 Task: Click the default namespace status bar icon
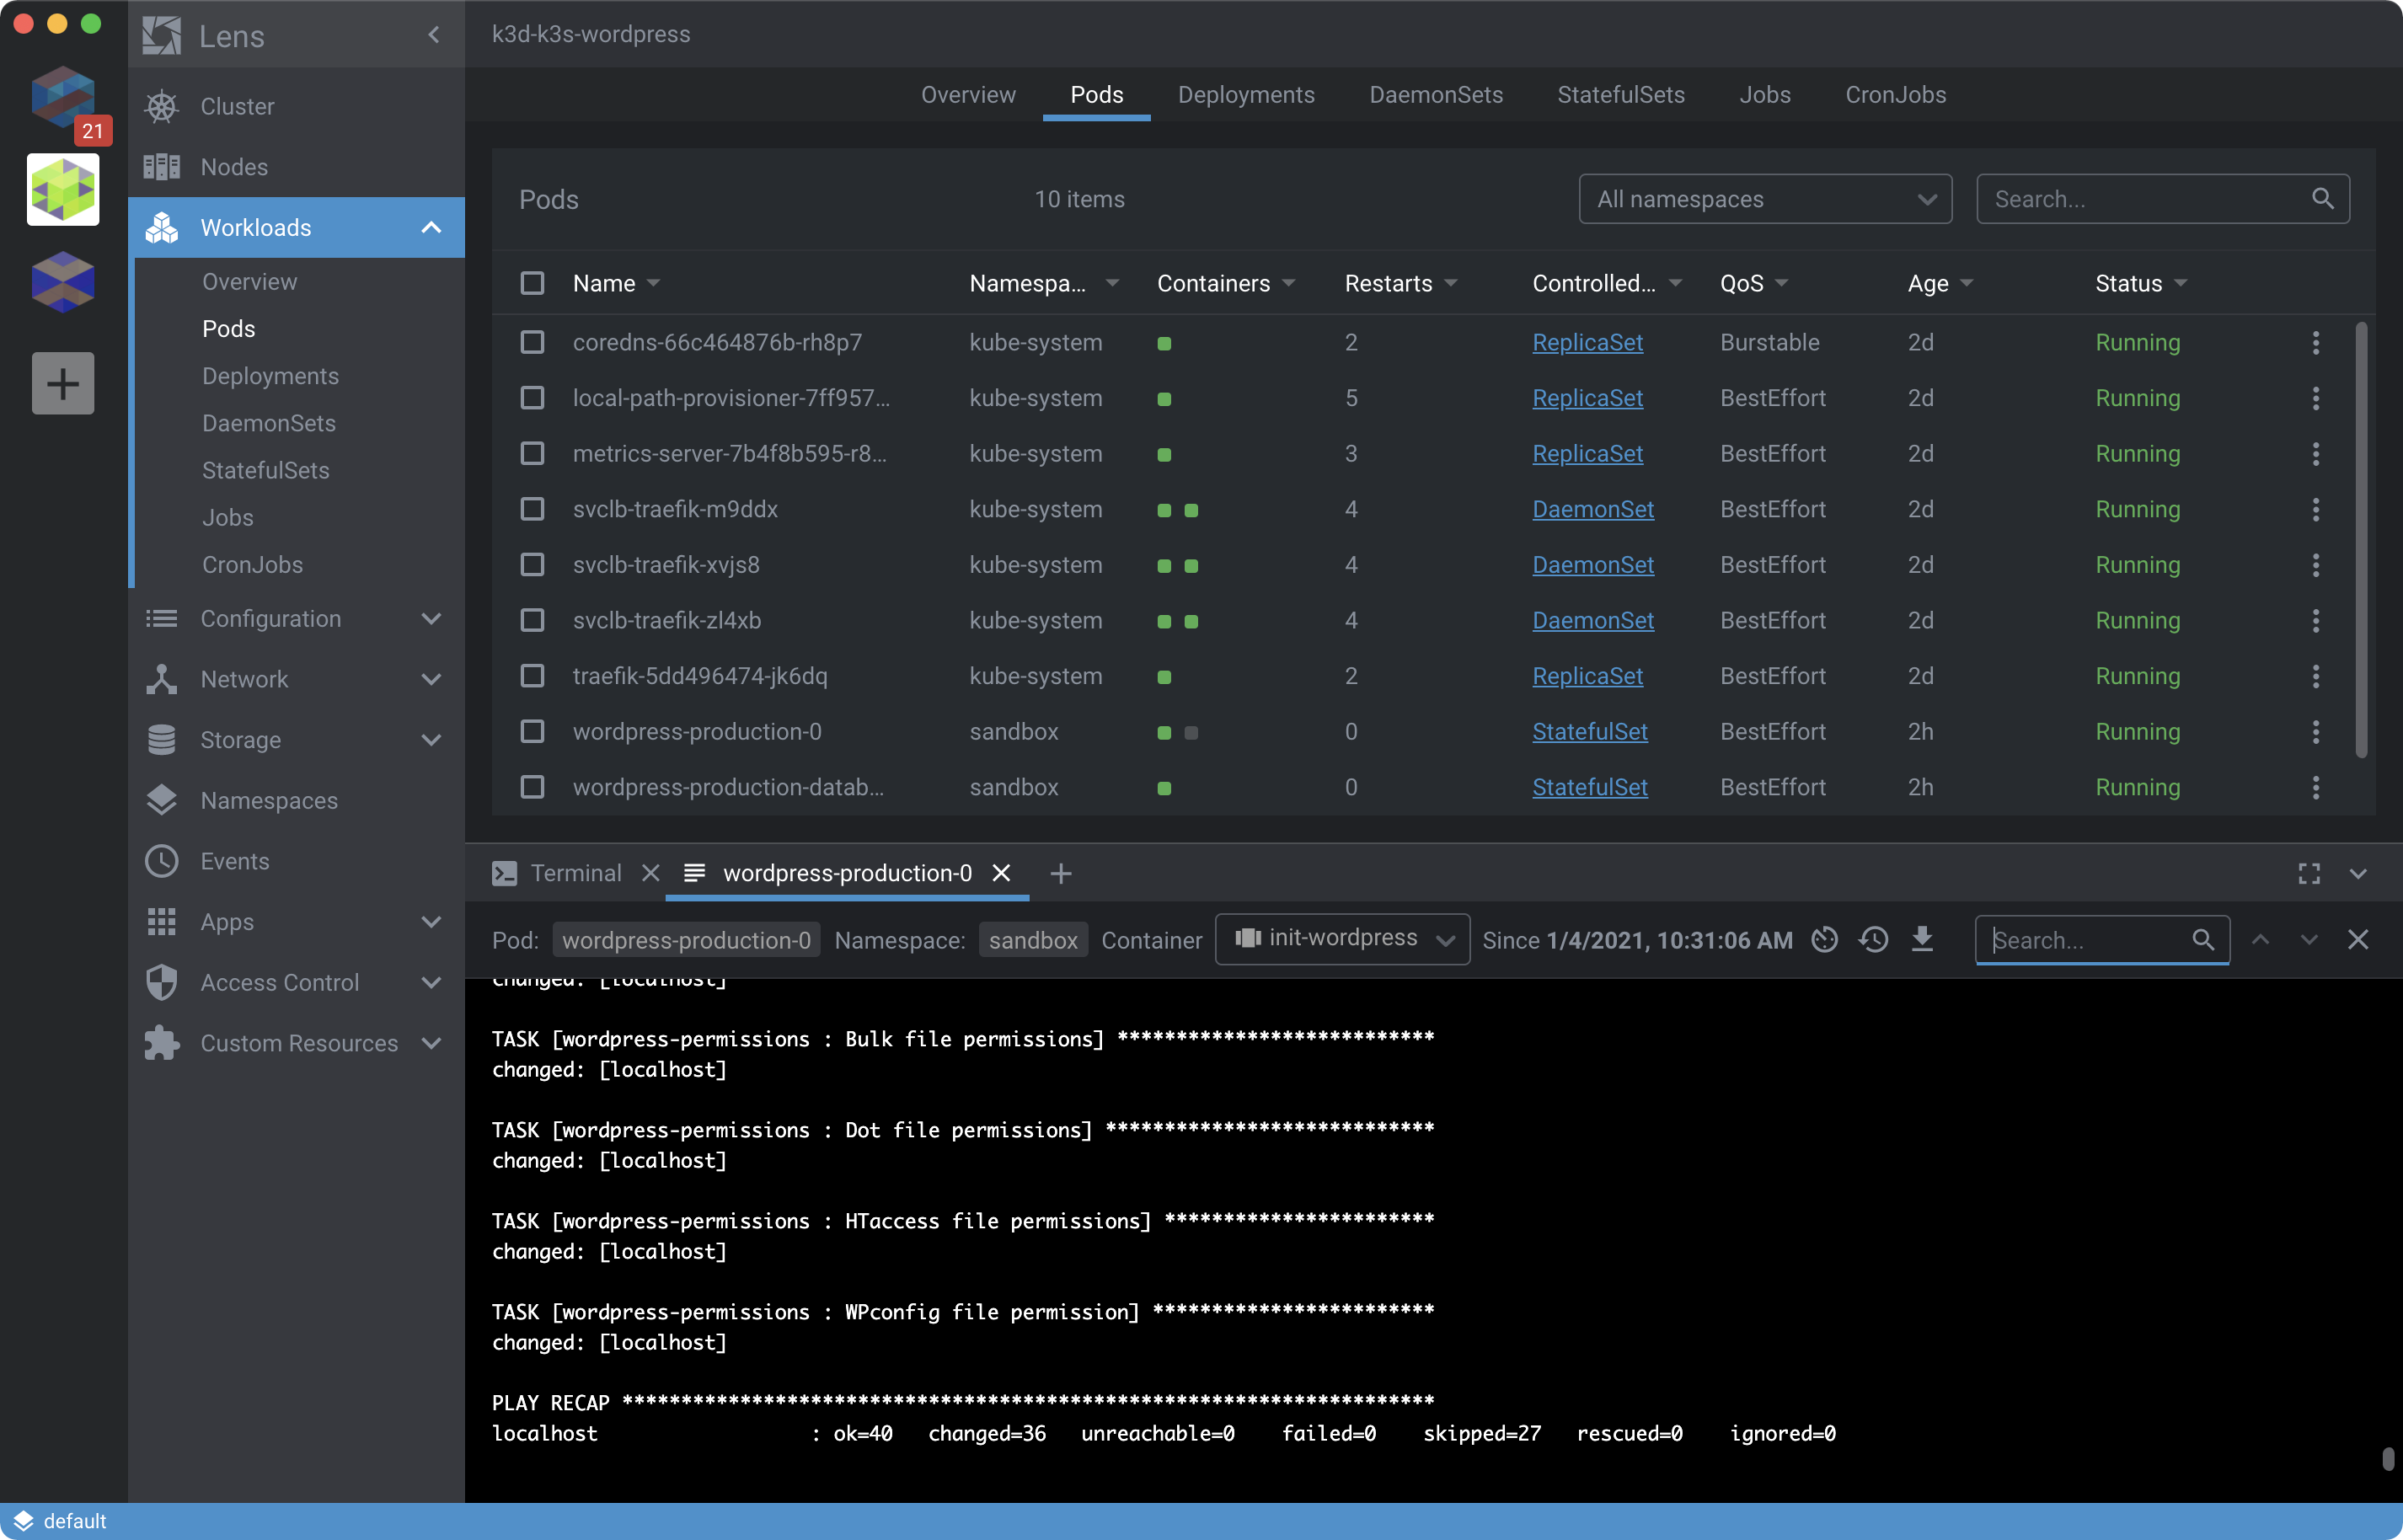click(x=23, y=1520)
